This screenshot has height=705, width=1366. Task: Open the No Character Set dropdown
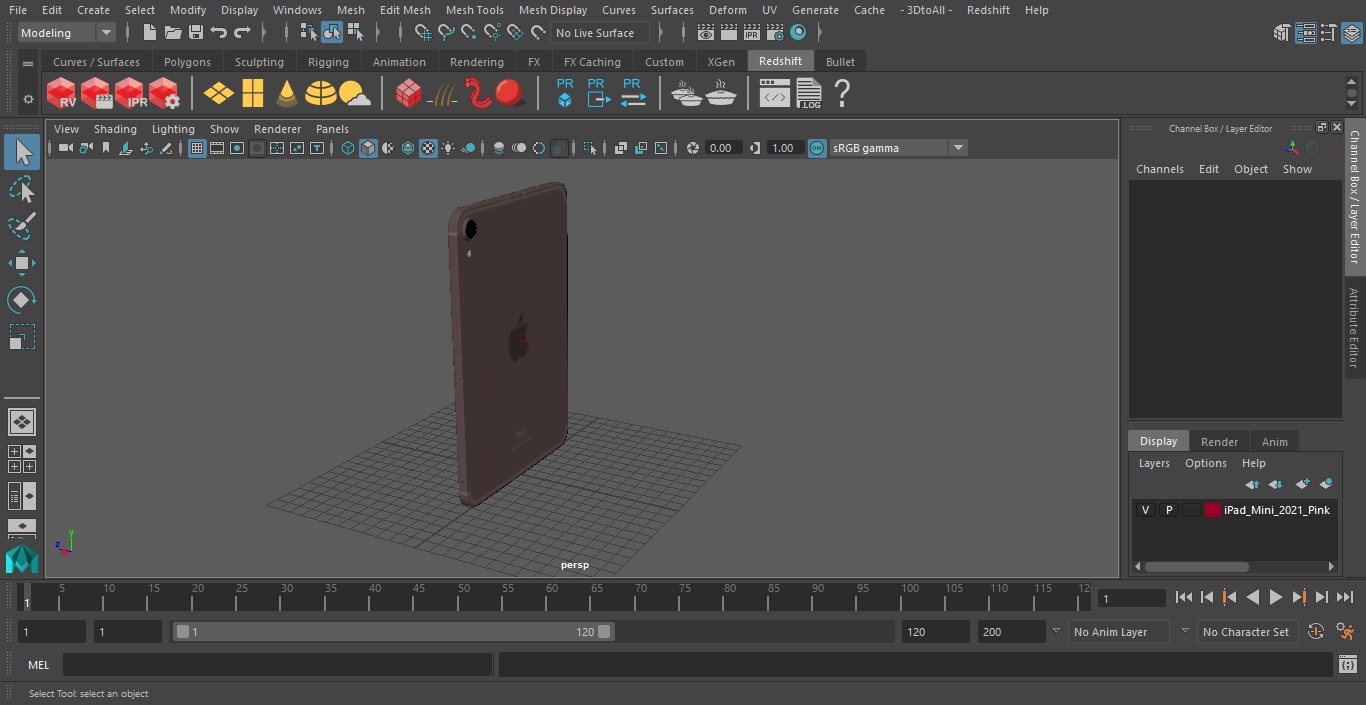(x=1247, y=632)
